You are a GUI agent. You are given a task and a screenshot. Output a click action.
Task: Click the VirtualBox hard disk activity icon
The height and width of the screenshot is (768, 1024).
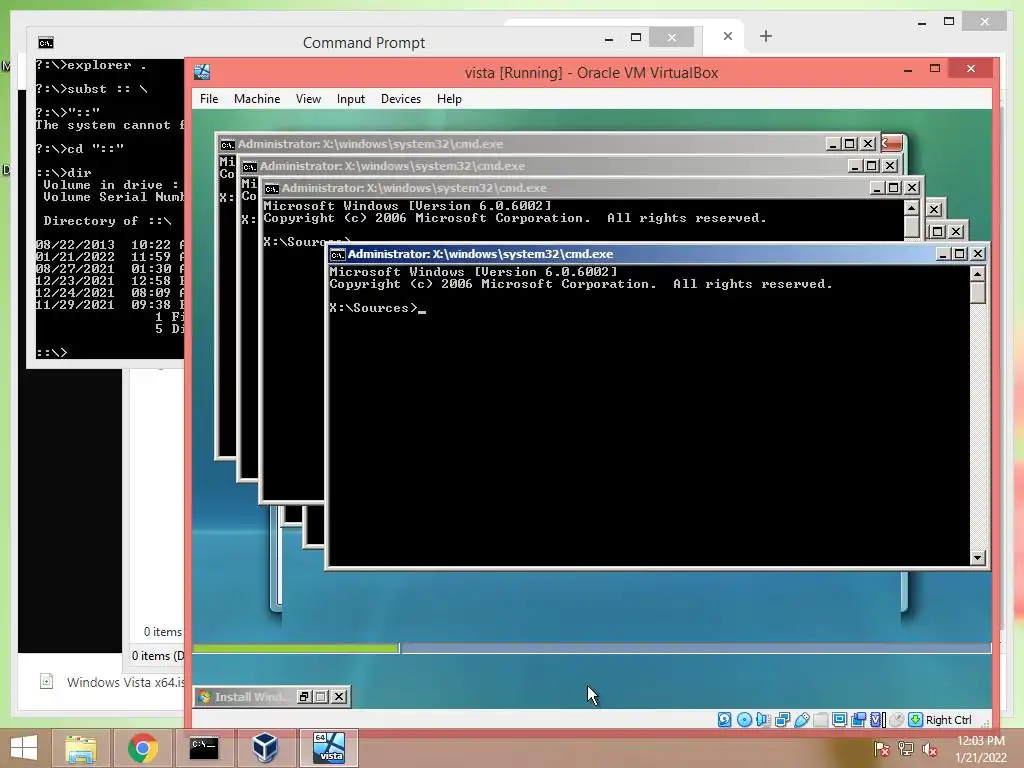[x=724, y=720]
